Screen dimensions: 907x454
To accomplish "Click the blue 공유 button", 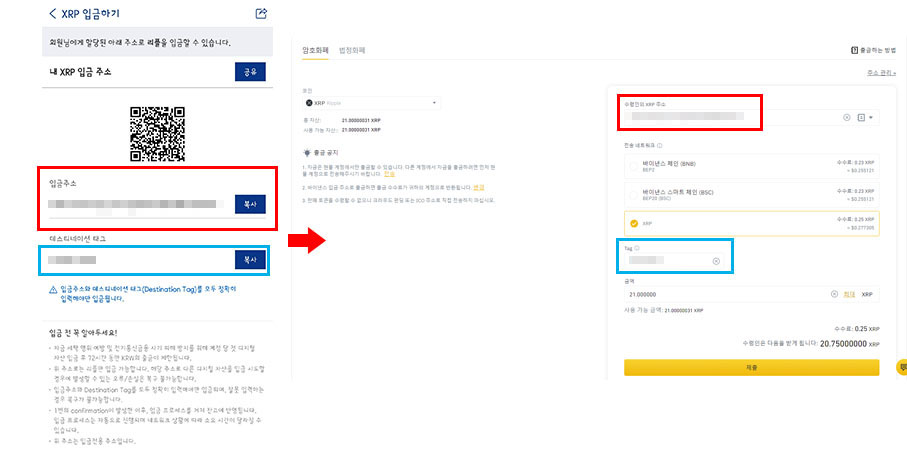I will 250,72.
